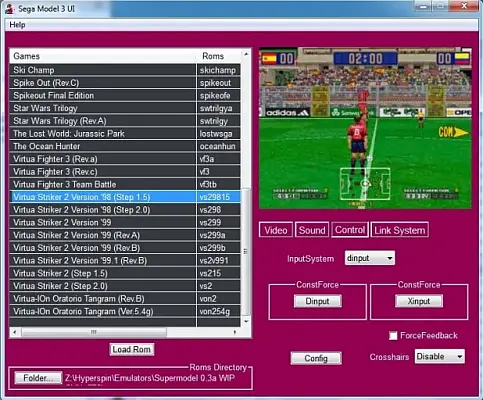
Task: Select The Ocean Hunter in games list
Action: 125,146
